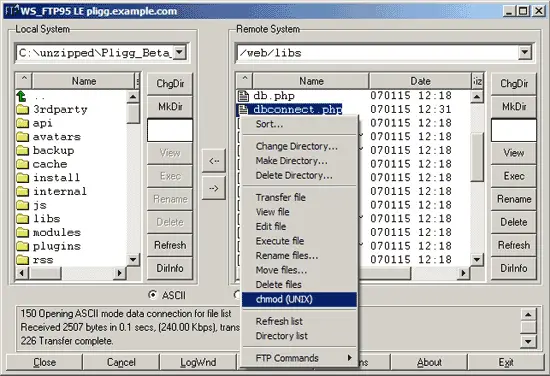Choose Make Directory... in context menu
The height and width of the screenshot is (376, 550).
[299, 161]
